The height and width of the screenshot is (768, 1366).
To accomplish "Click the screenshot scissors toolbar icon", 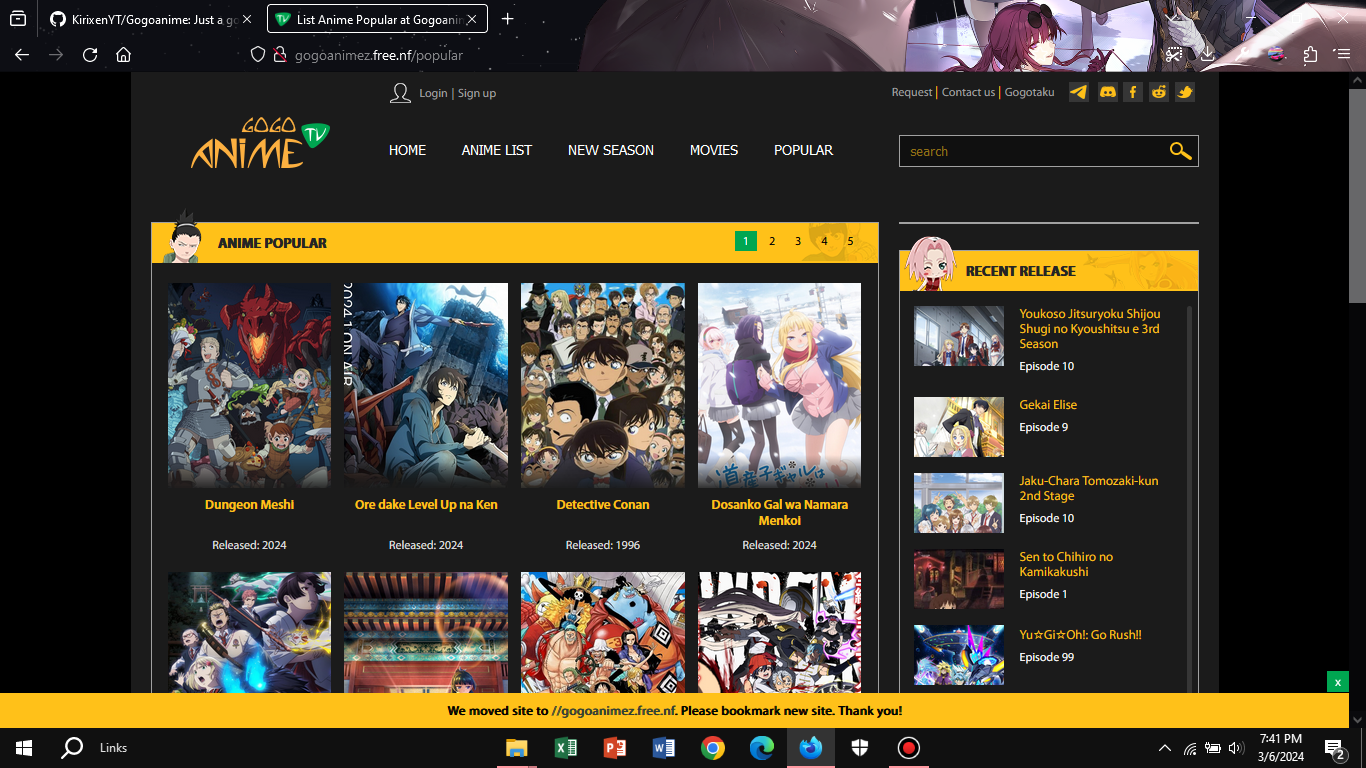I will [x=1175, y=55].
